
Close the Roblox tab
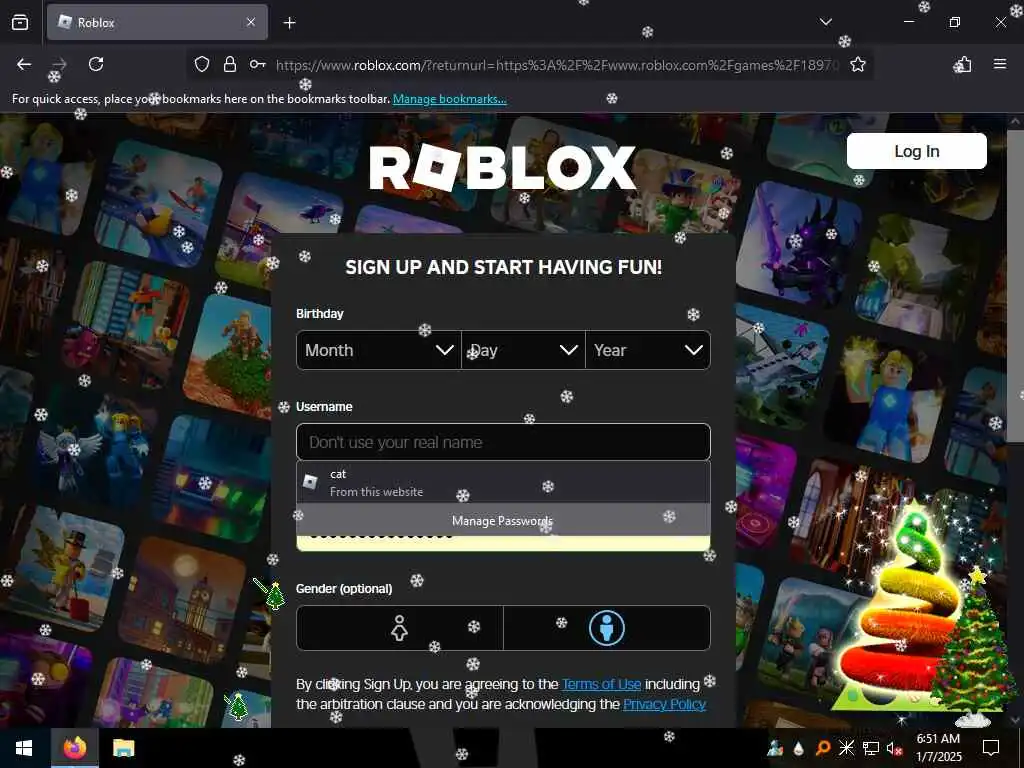coord(251,22)
